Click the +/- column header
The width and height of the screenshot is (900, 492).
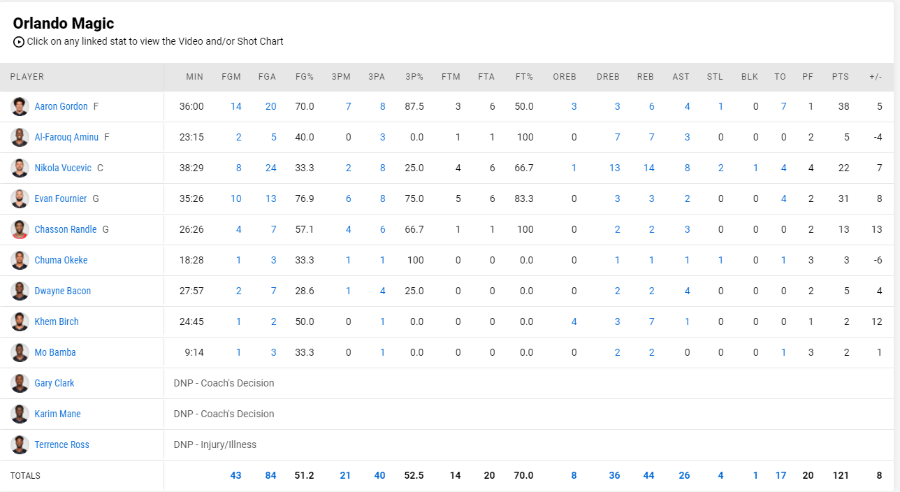tap(875, 76)
